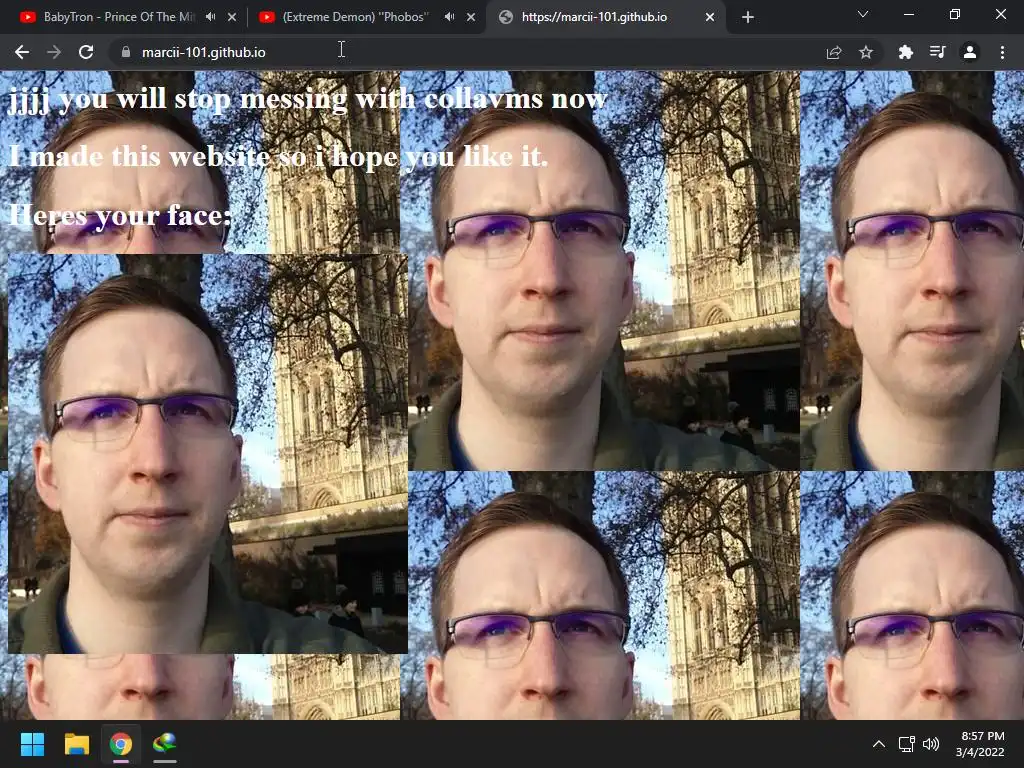Open the media control icon in toolbar

(x=938, y=52)
